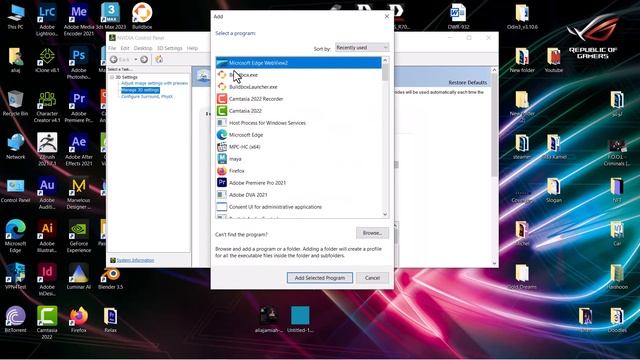
Task: Open the Sort by Recently used dropdown
Action: point(362,48)
